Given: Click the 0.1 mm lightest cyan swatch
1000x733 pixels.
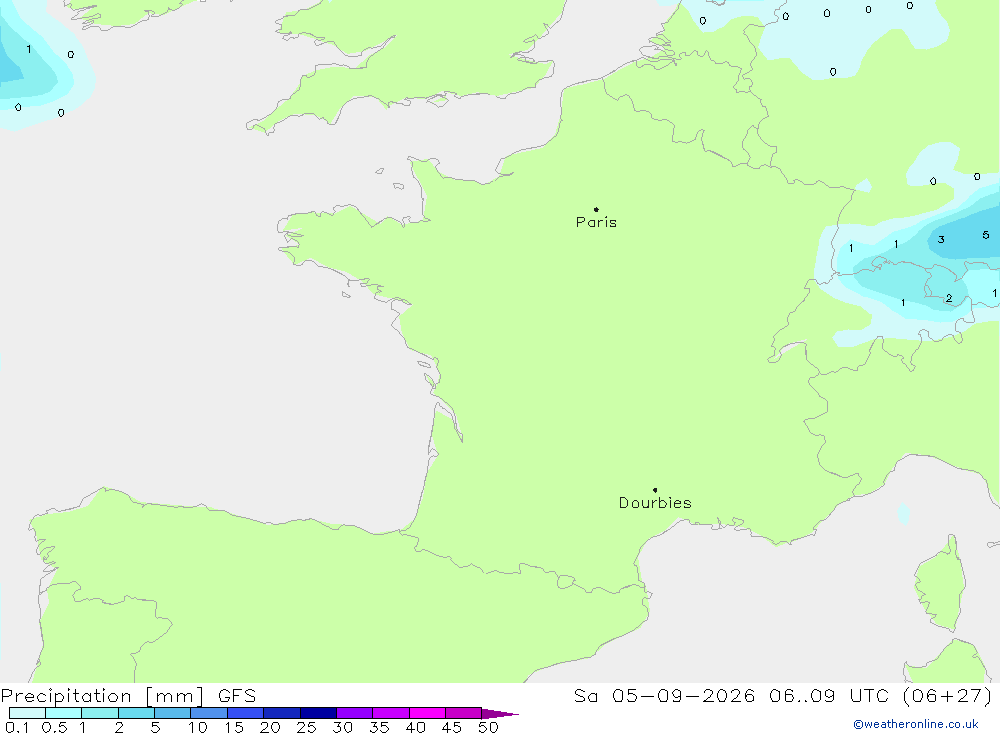Looking at the screenshot, I should coord(27,713).
